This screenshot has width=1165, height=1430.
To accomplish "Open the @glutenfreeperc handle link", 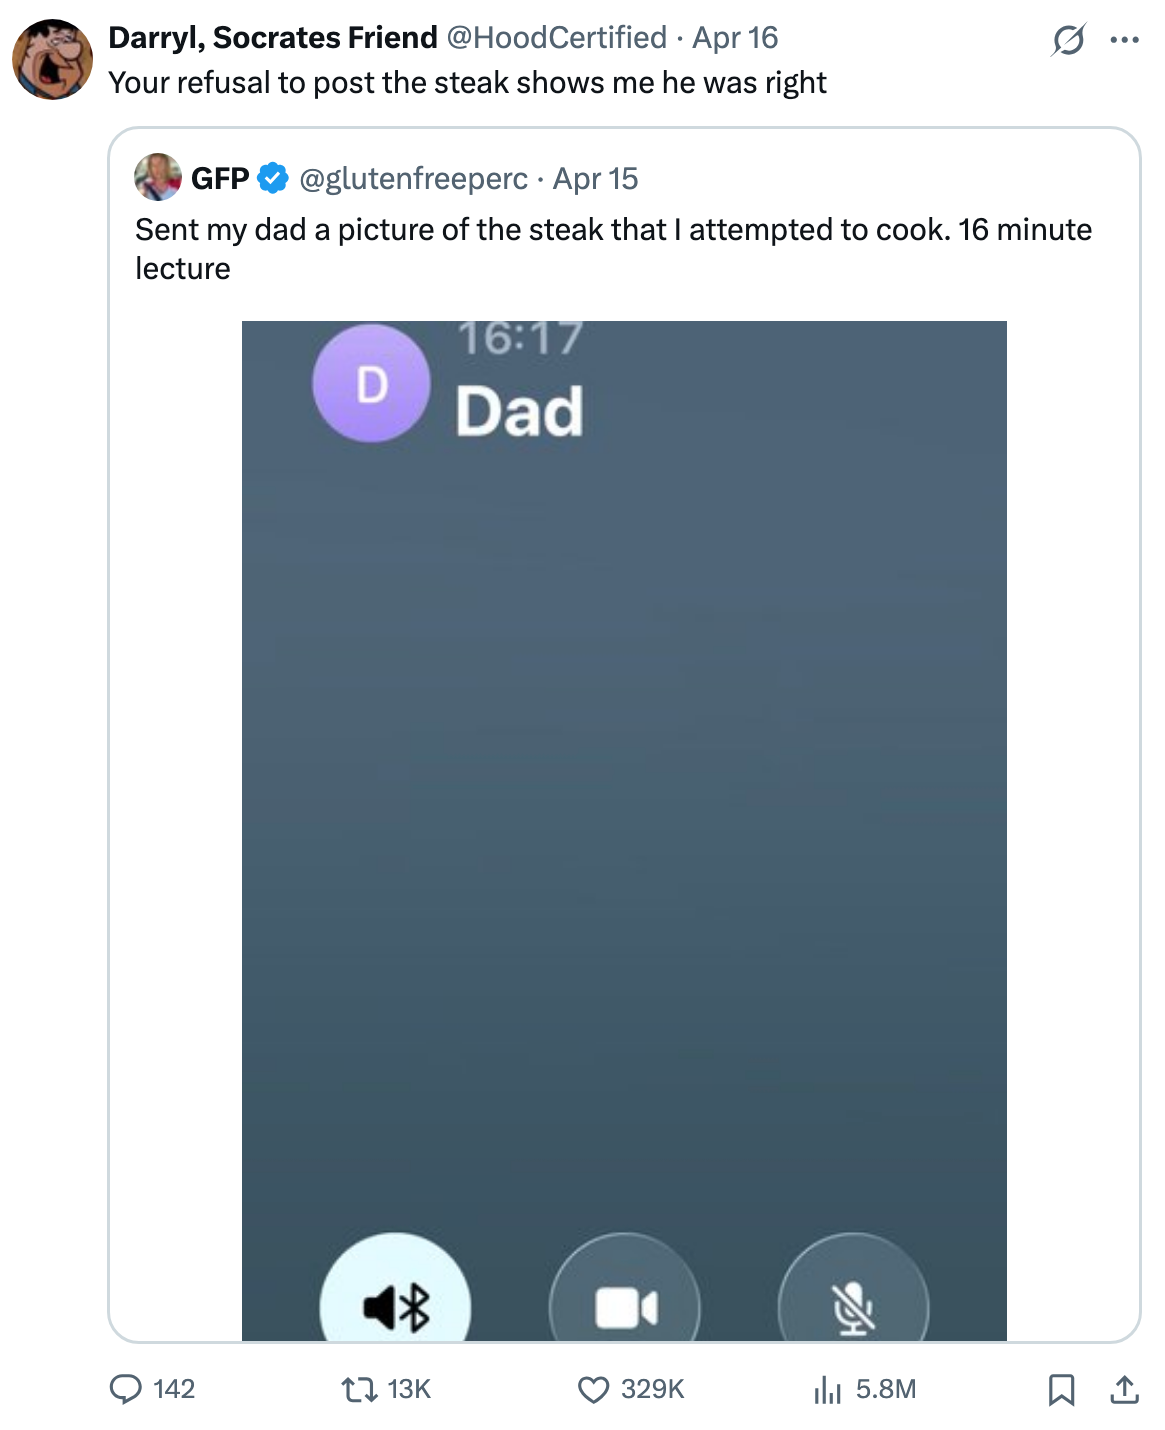I will [x=413, y=179].
